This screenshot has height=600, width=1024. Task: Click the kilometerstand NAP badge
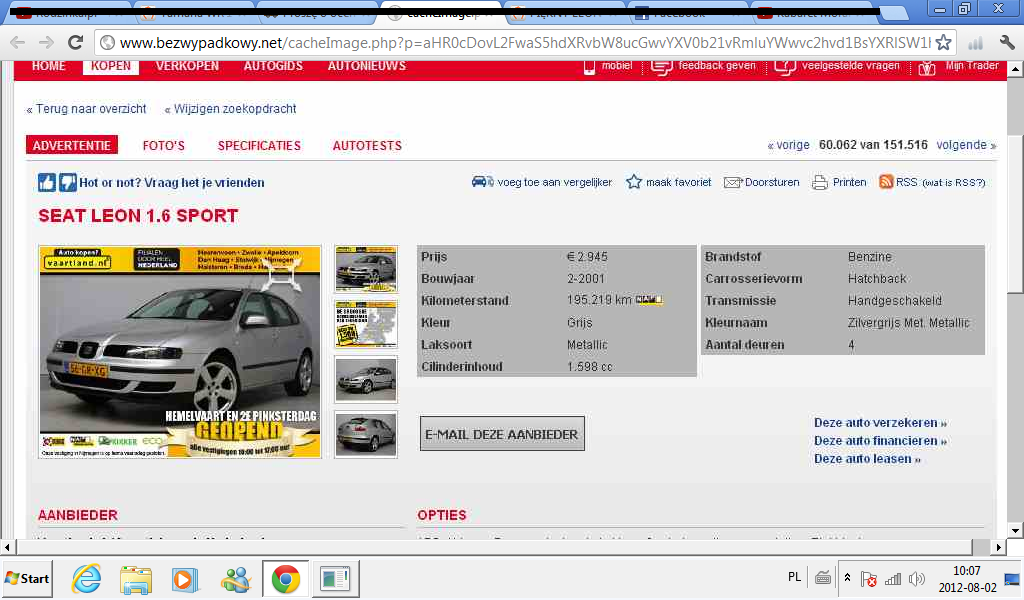pos(649,300)
